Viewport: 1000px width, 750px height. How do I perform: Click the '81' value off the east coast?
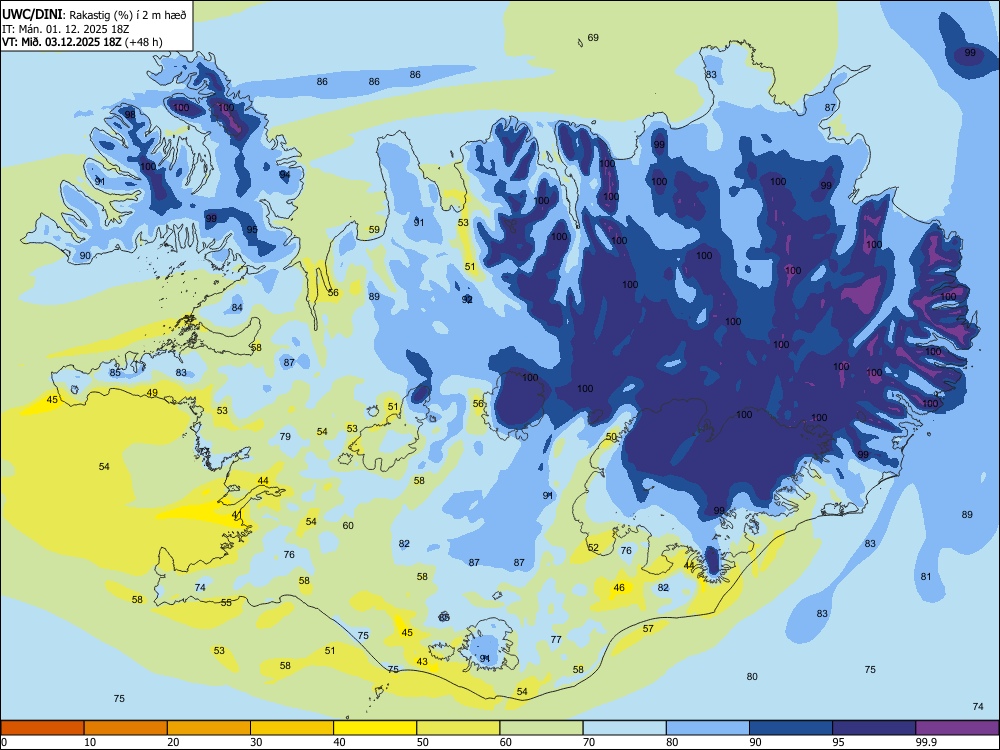tap(926, 577)
